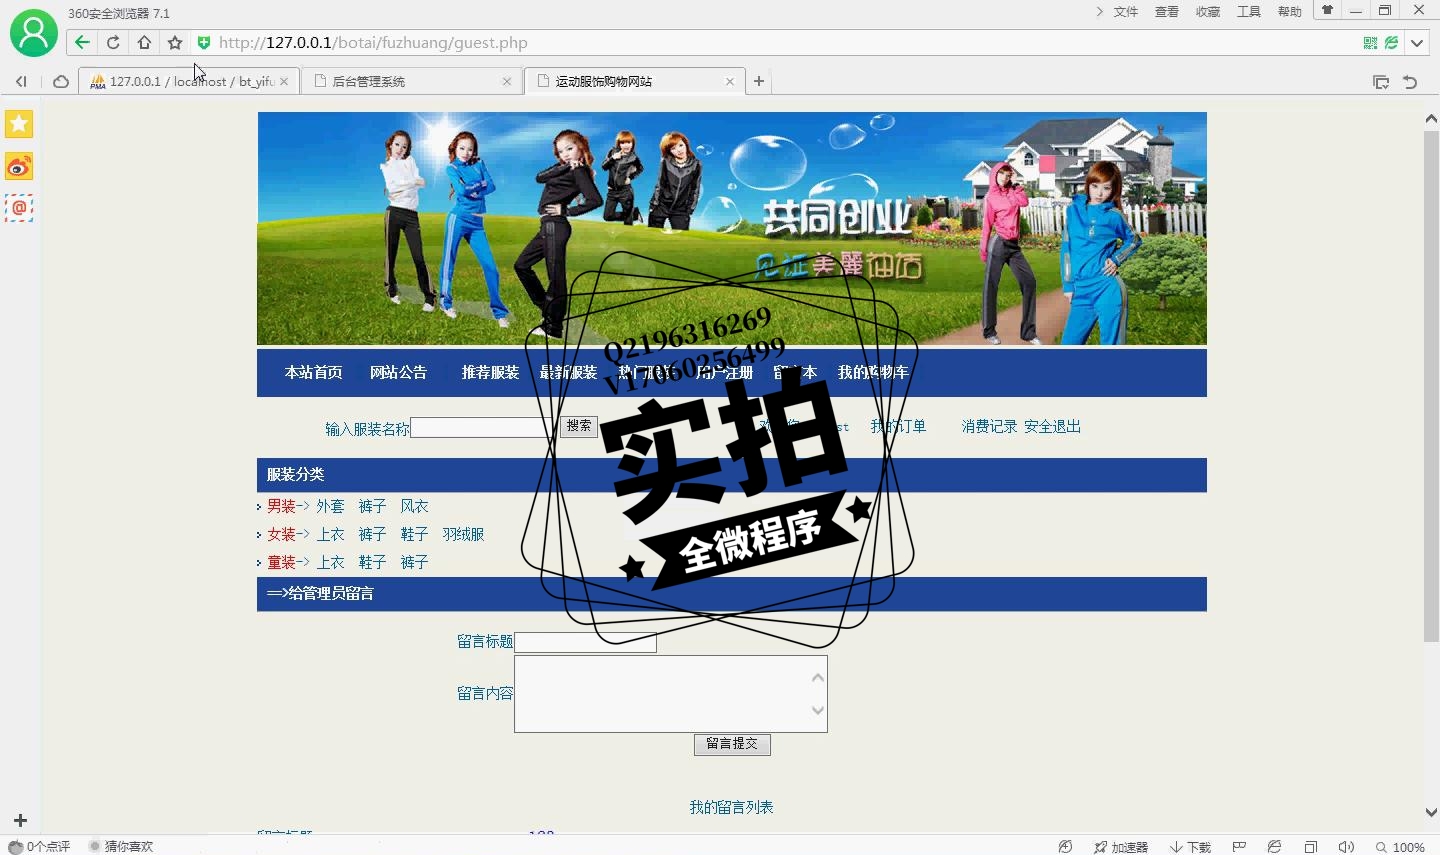1440x855 pixels.
Task: Toggle the sound speaker icon in status bar
Action: [1346, 847]
